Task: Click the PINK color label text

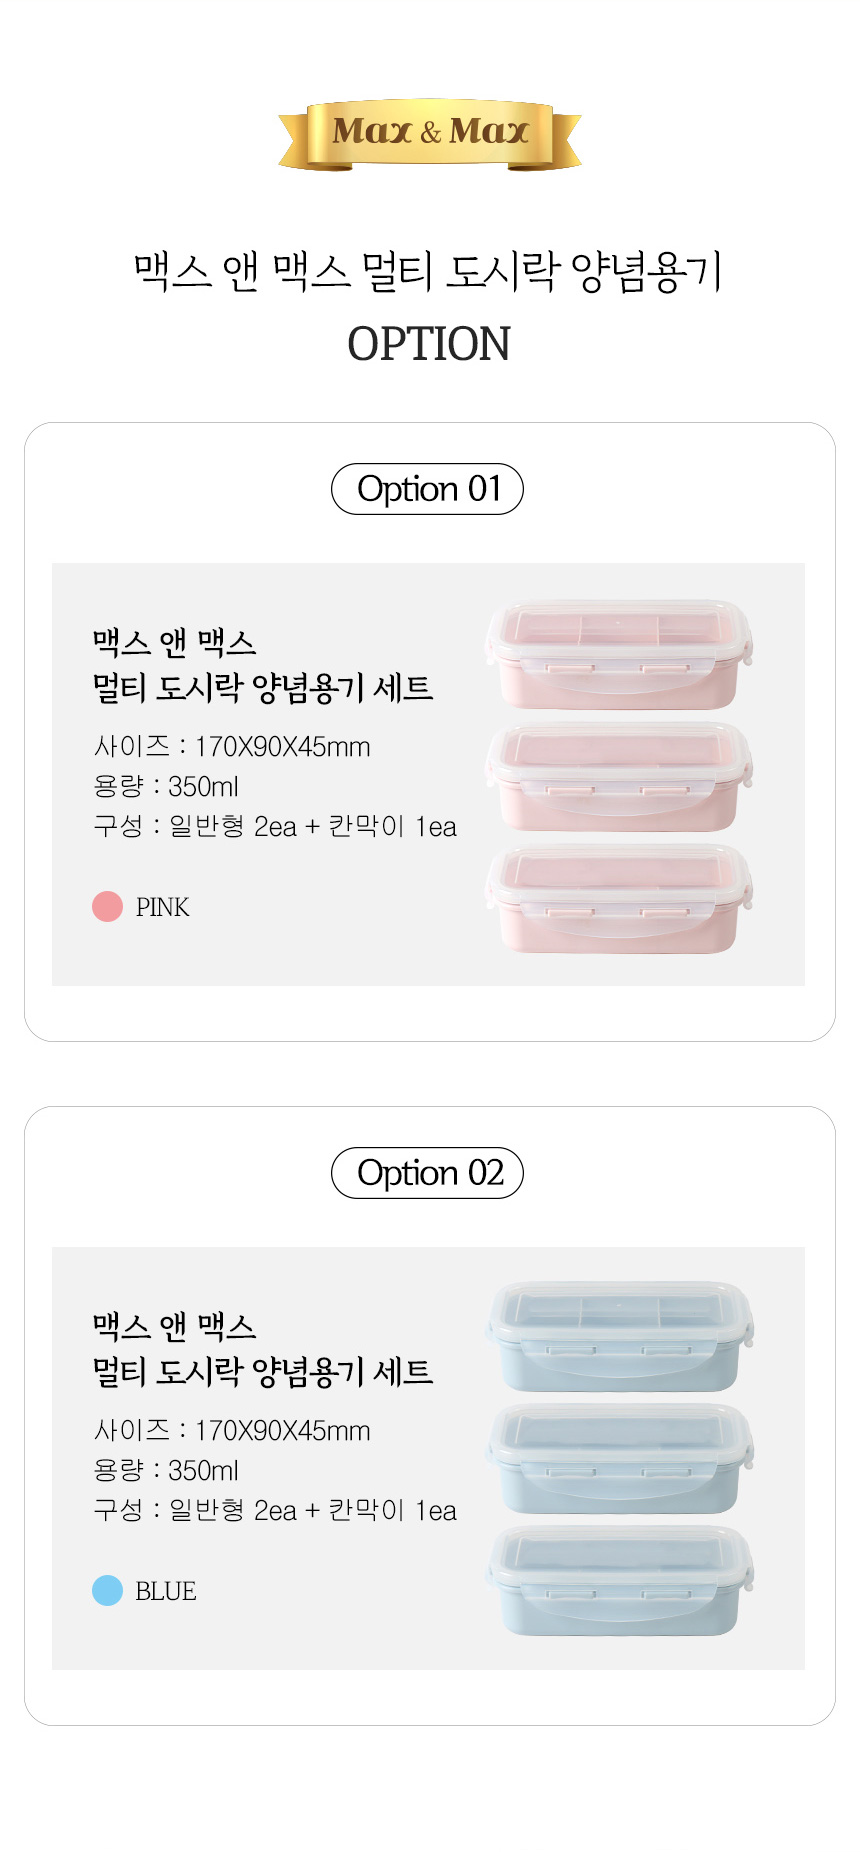Action: coord(162,907)
